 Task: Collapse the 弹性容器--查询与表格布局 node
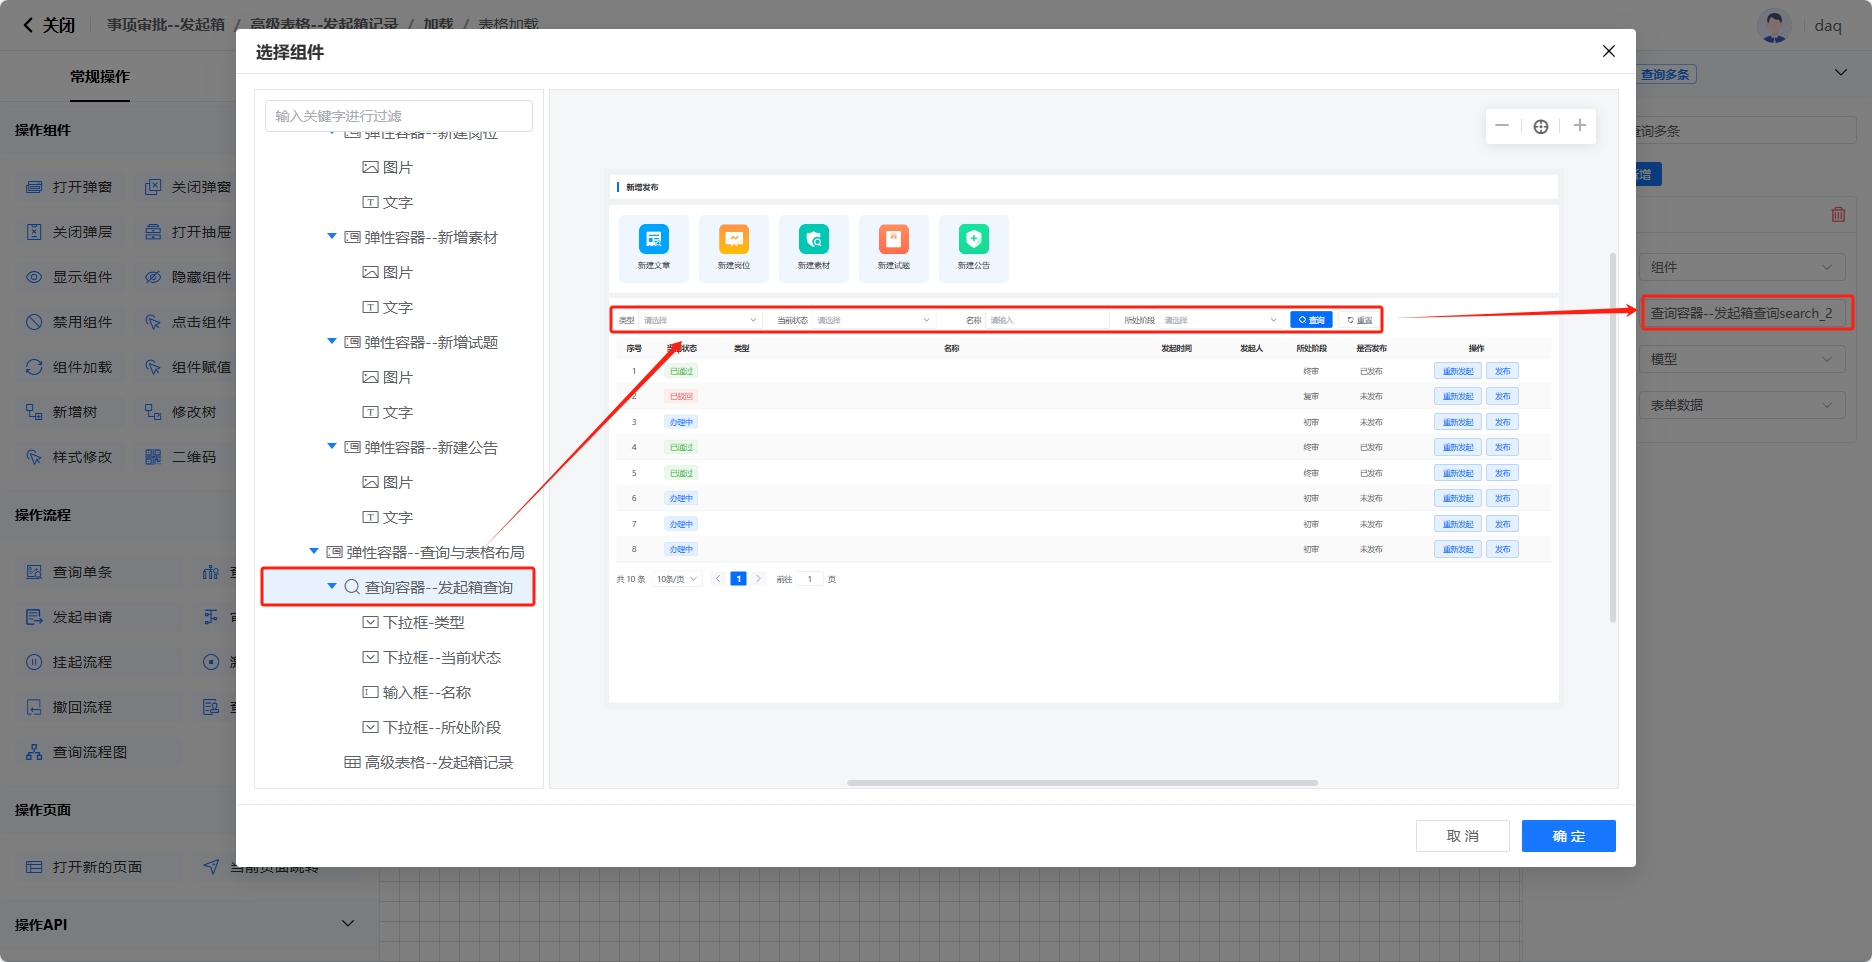click(x=314, y=552)
